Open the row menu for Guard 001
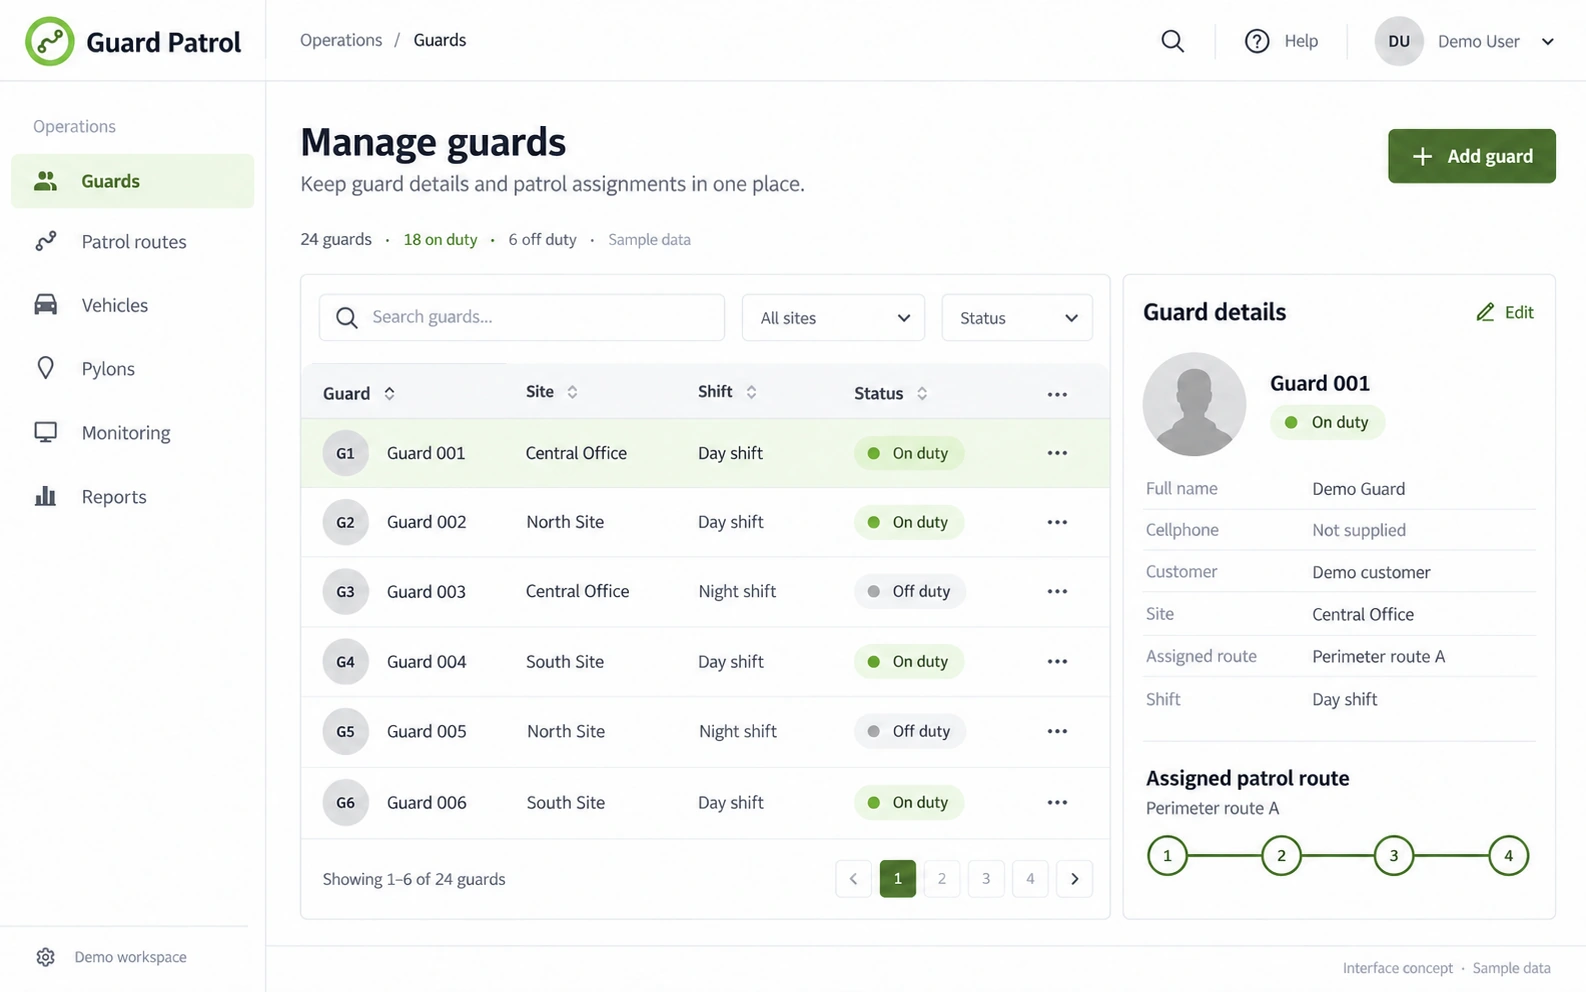 [x=1057, y=453]
